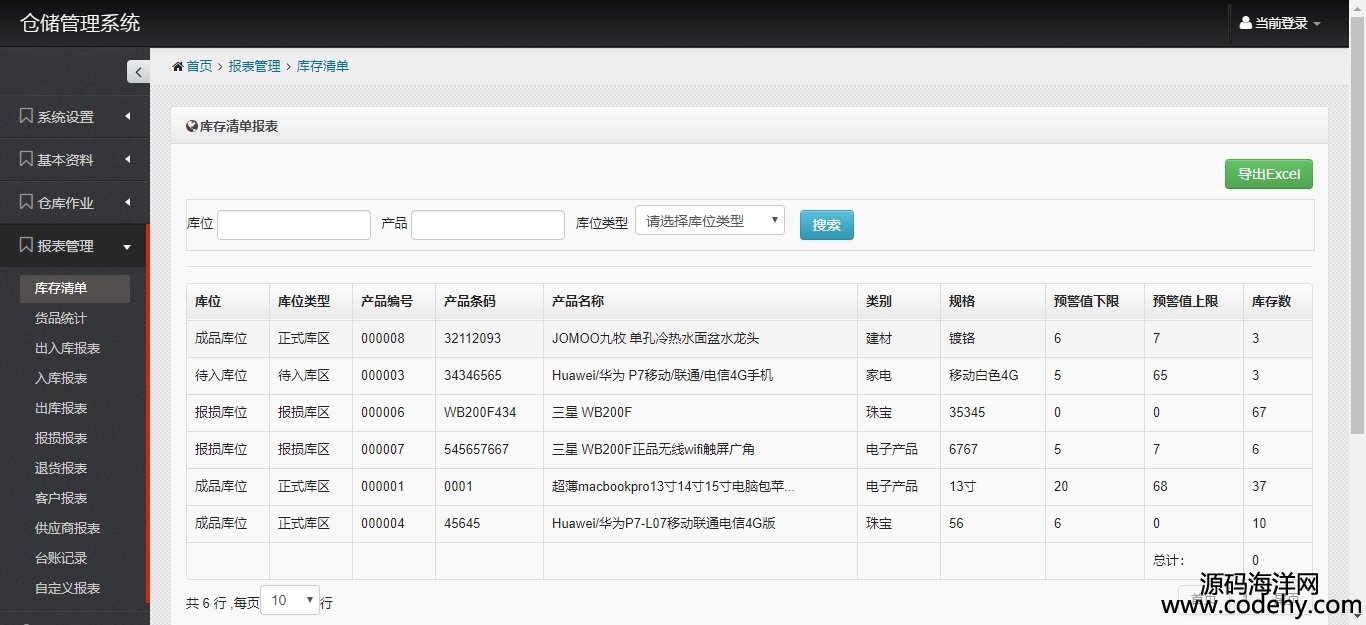
Task: Click the bookmark icon beside 系统设置
Action: click(x=26, y=116)
